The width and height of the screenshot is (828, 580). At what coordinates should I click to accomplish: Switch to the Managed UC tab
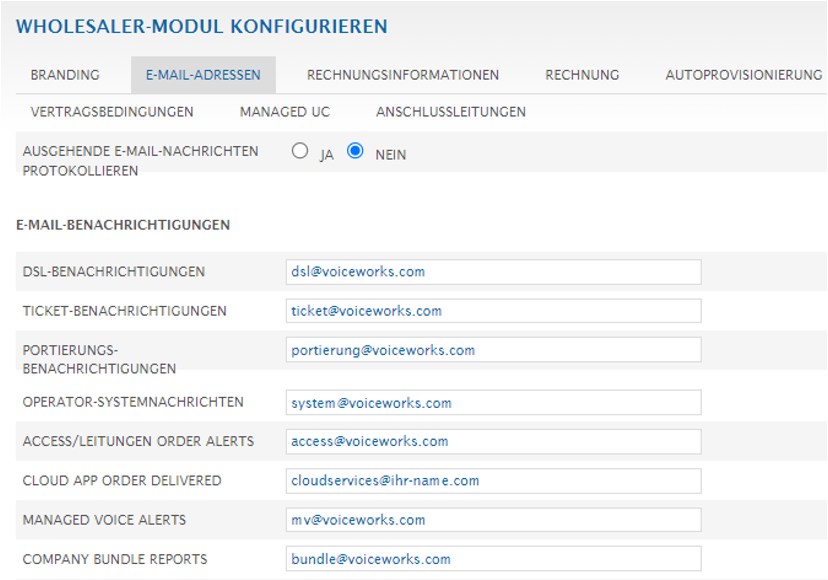click(x=285, y=112)
